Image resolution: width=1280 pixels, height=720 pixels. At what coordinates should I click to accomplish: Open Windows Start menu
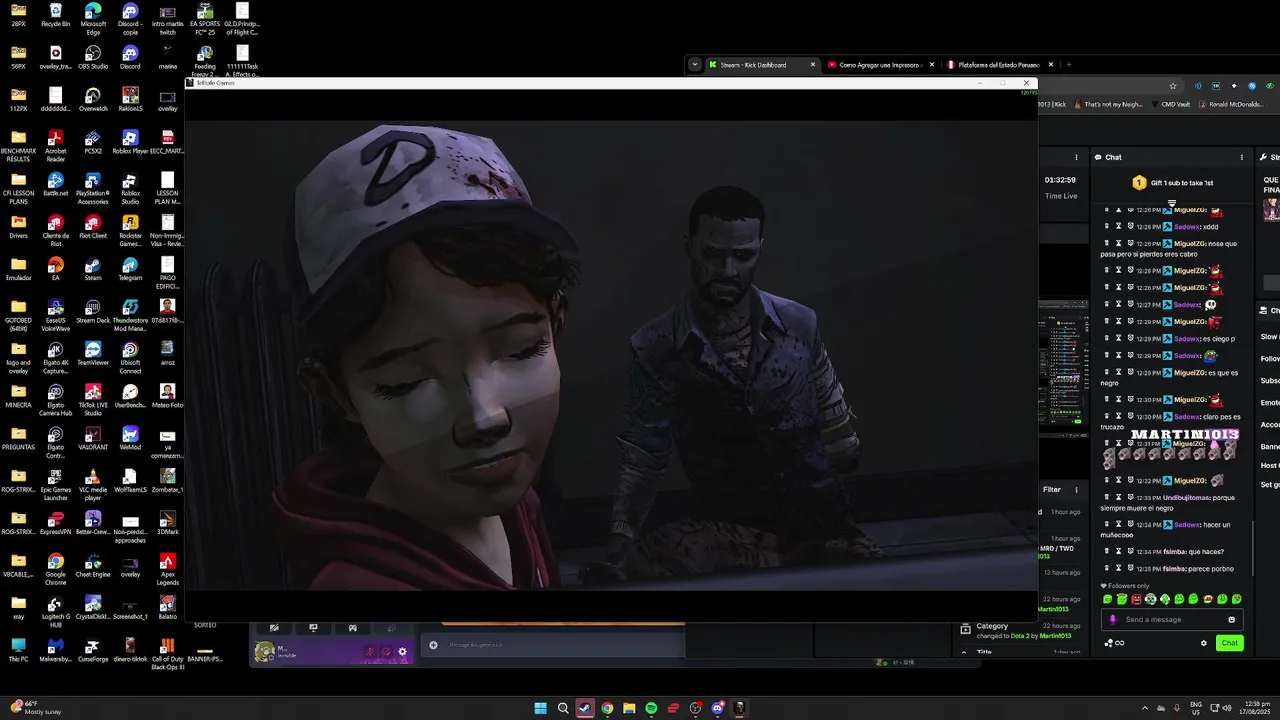click(x=541, y=708)
